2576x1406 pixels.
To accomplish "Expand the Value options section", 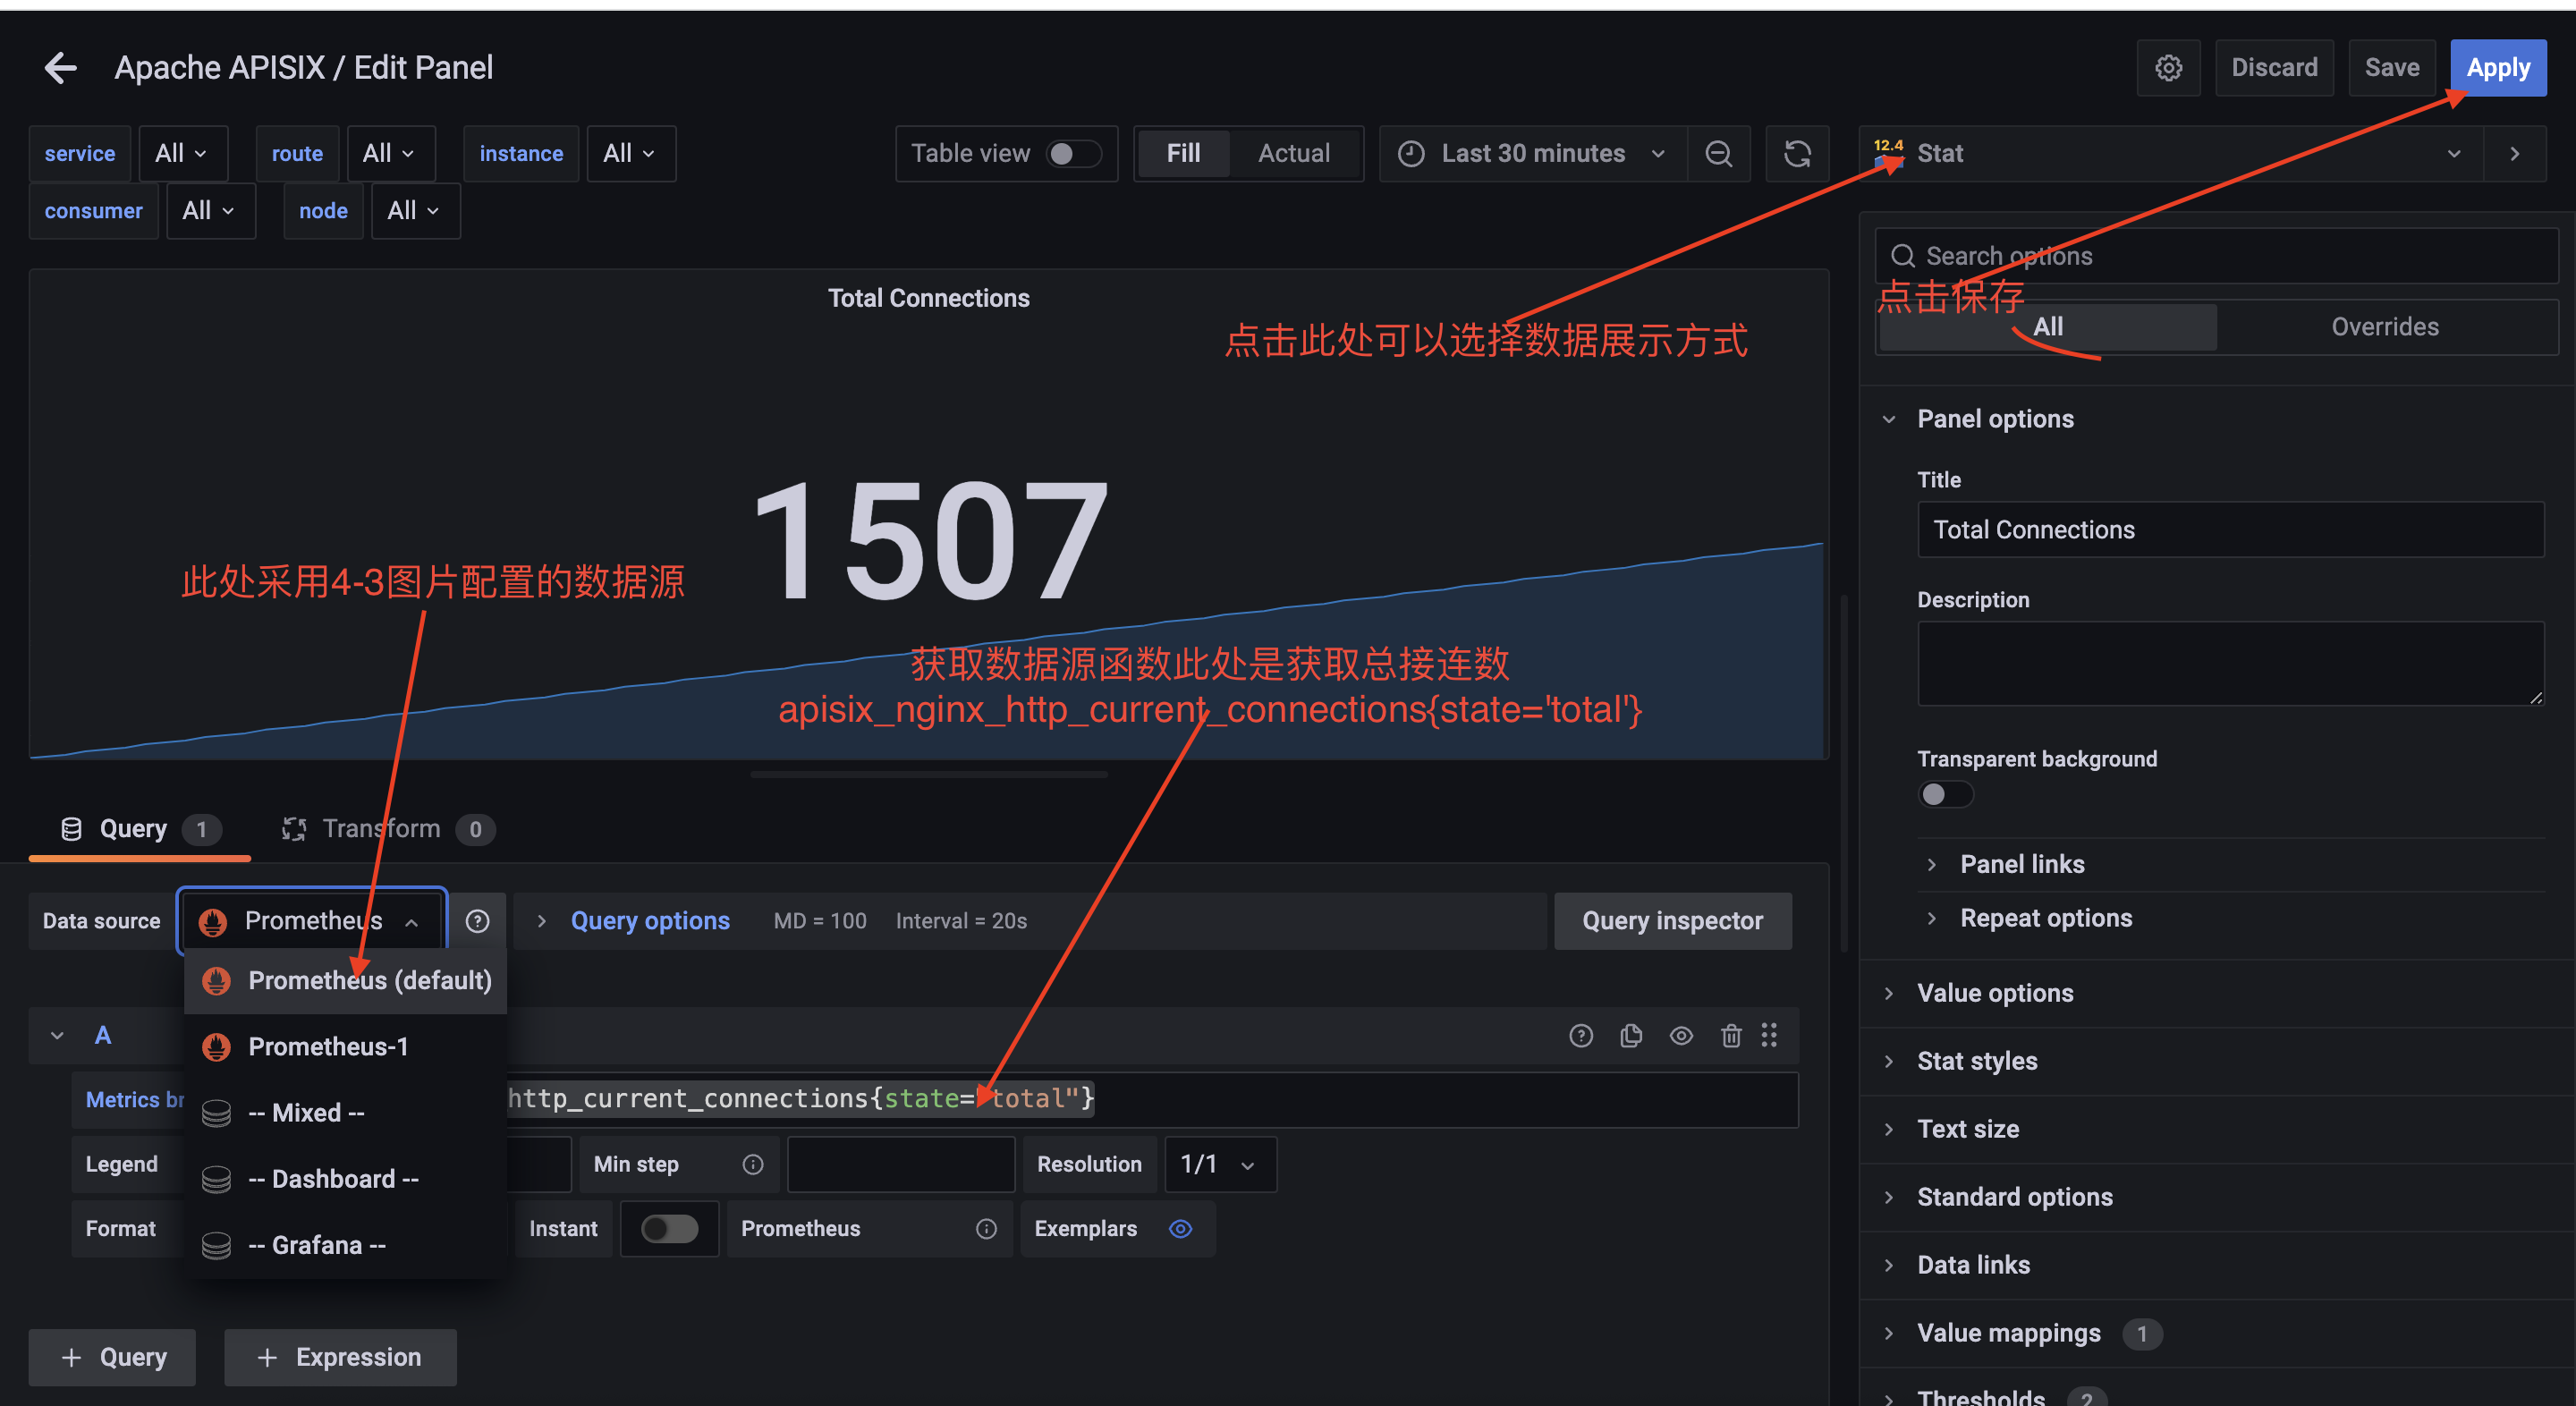I will tap(1995, 993).
